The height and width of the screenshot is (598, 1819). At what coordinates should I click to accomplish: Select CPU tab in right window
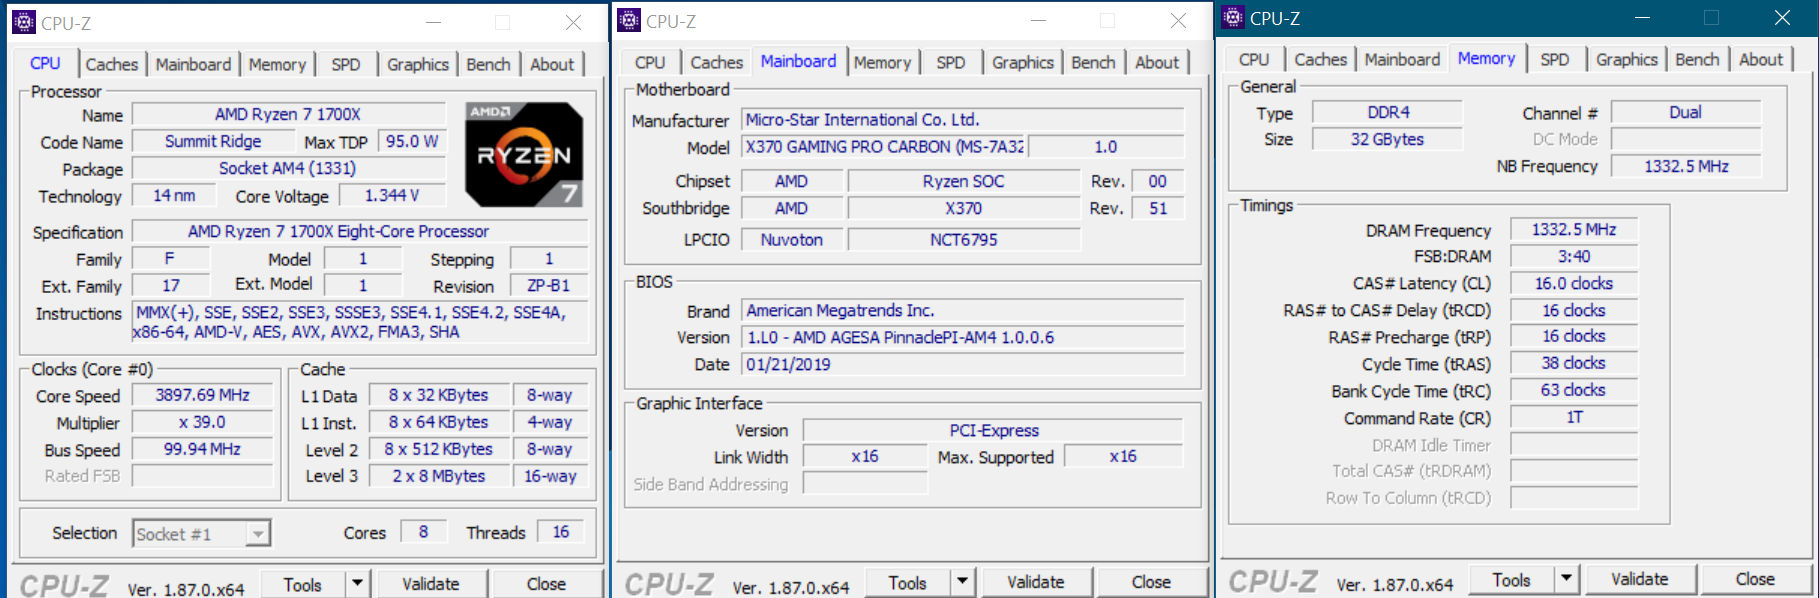point(1254,59)
